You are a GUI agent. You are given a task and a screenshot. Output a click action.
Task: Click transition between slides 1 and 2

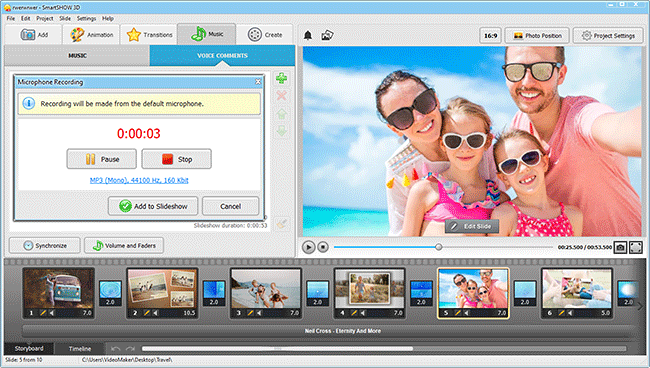(110, 293)
